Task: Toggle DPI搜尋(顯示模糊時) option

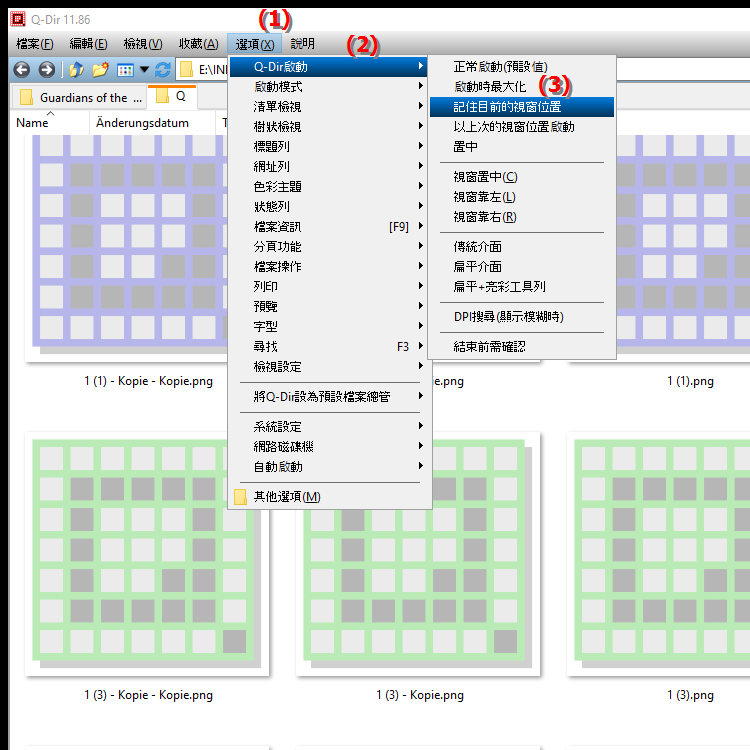Action: click(521, 317)
